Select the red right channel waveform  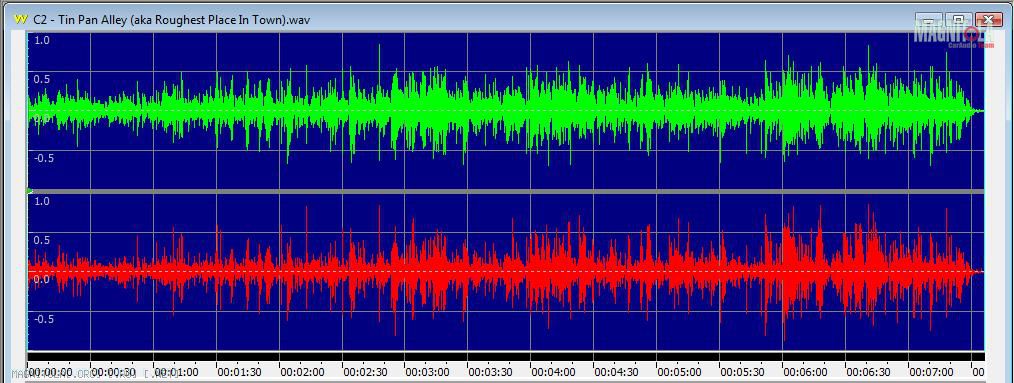505,272
